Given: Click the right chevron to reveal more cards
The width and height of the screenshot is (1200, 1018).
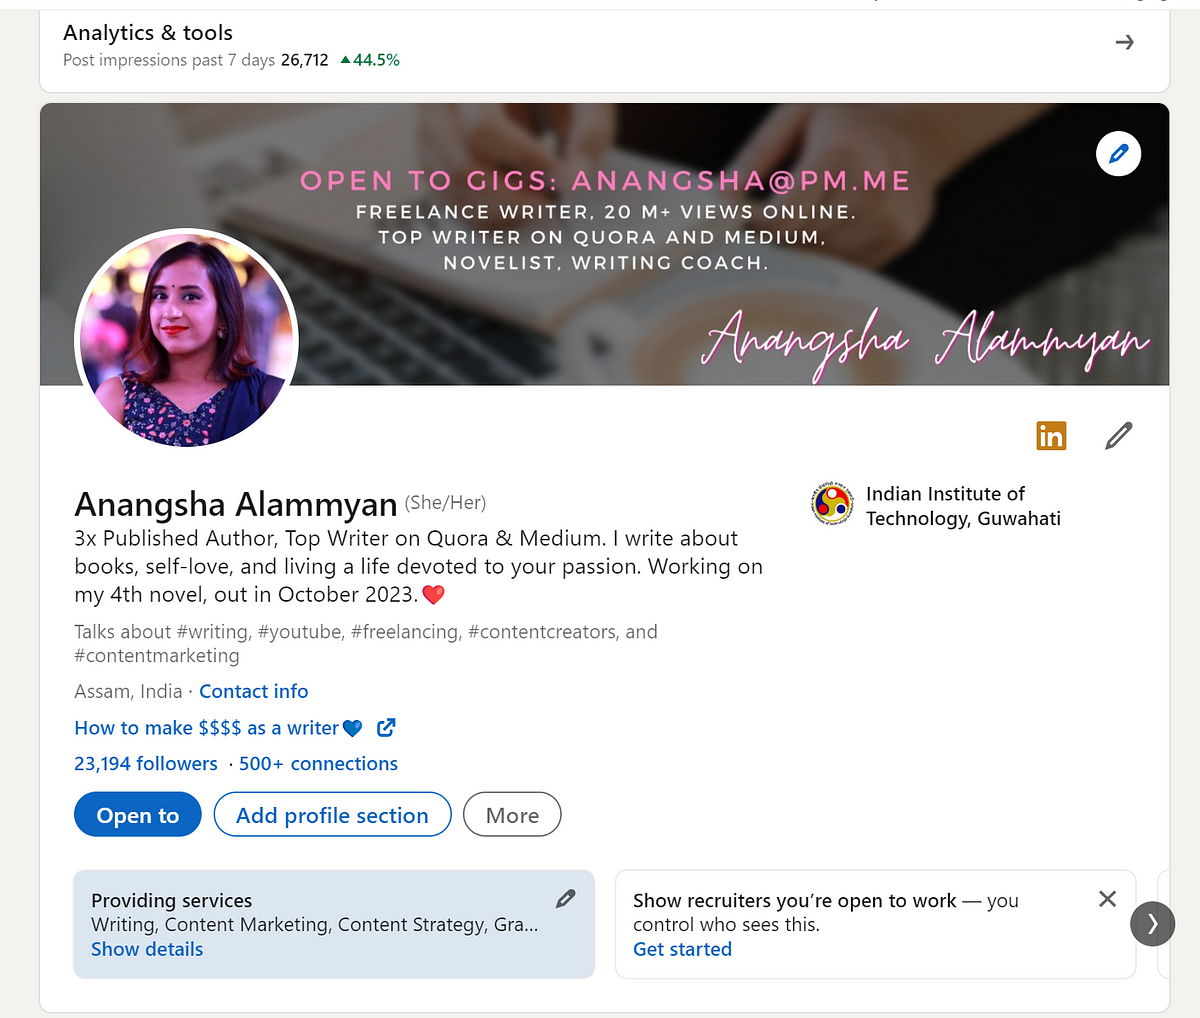Looking at the screenshot, I should pos(1152,924).
